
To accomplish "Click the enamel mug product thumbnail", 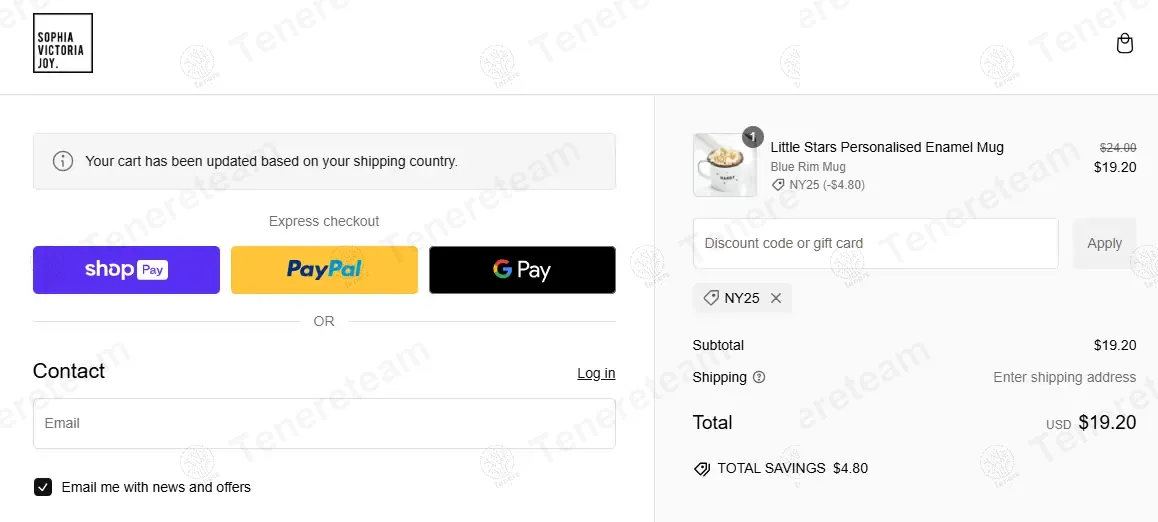I will (725, 166).
